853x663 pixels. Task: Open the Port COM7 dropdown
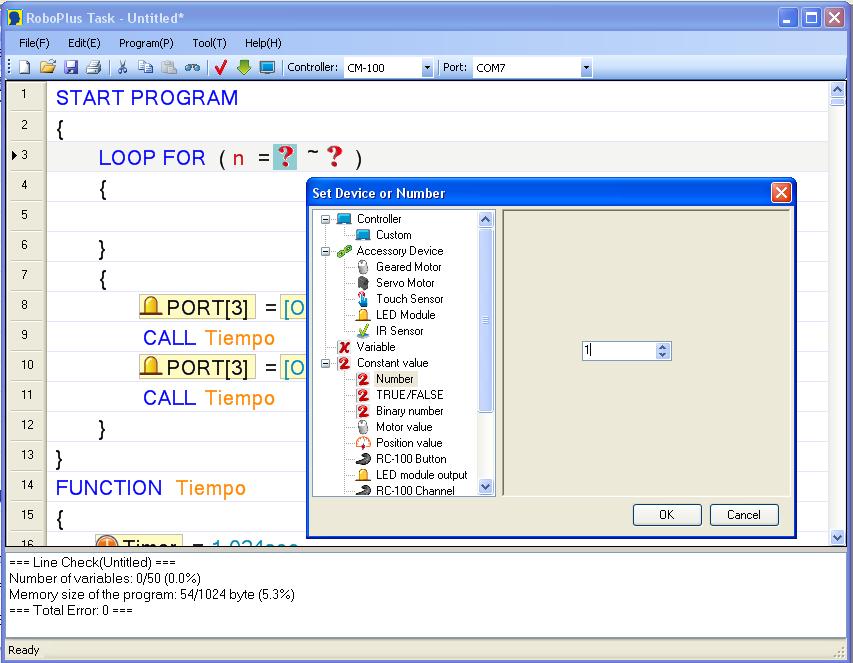pyautogui.click(x=586, y=68)
